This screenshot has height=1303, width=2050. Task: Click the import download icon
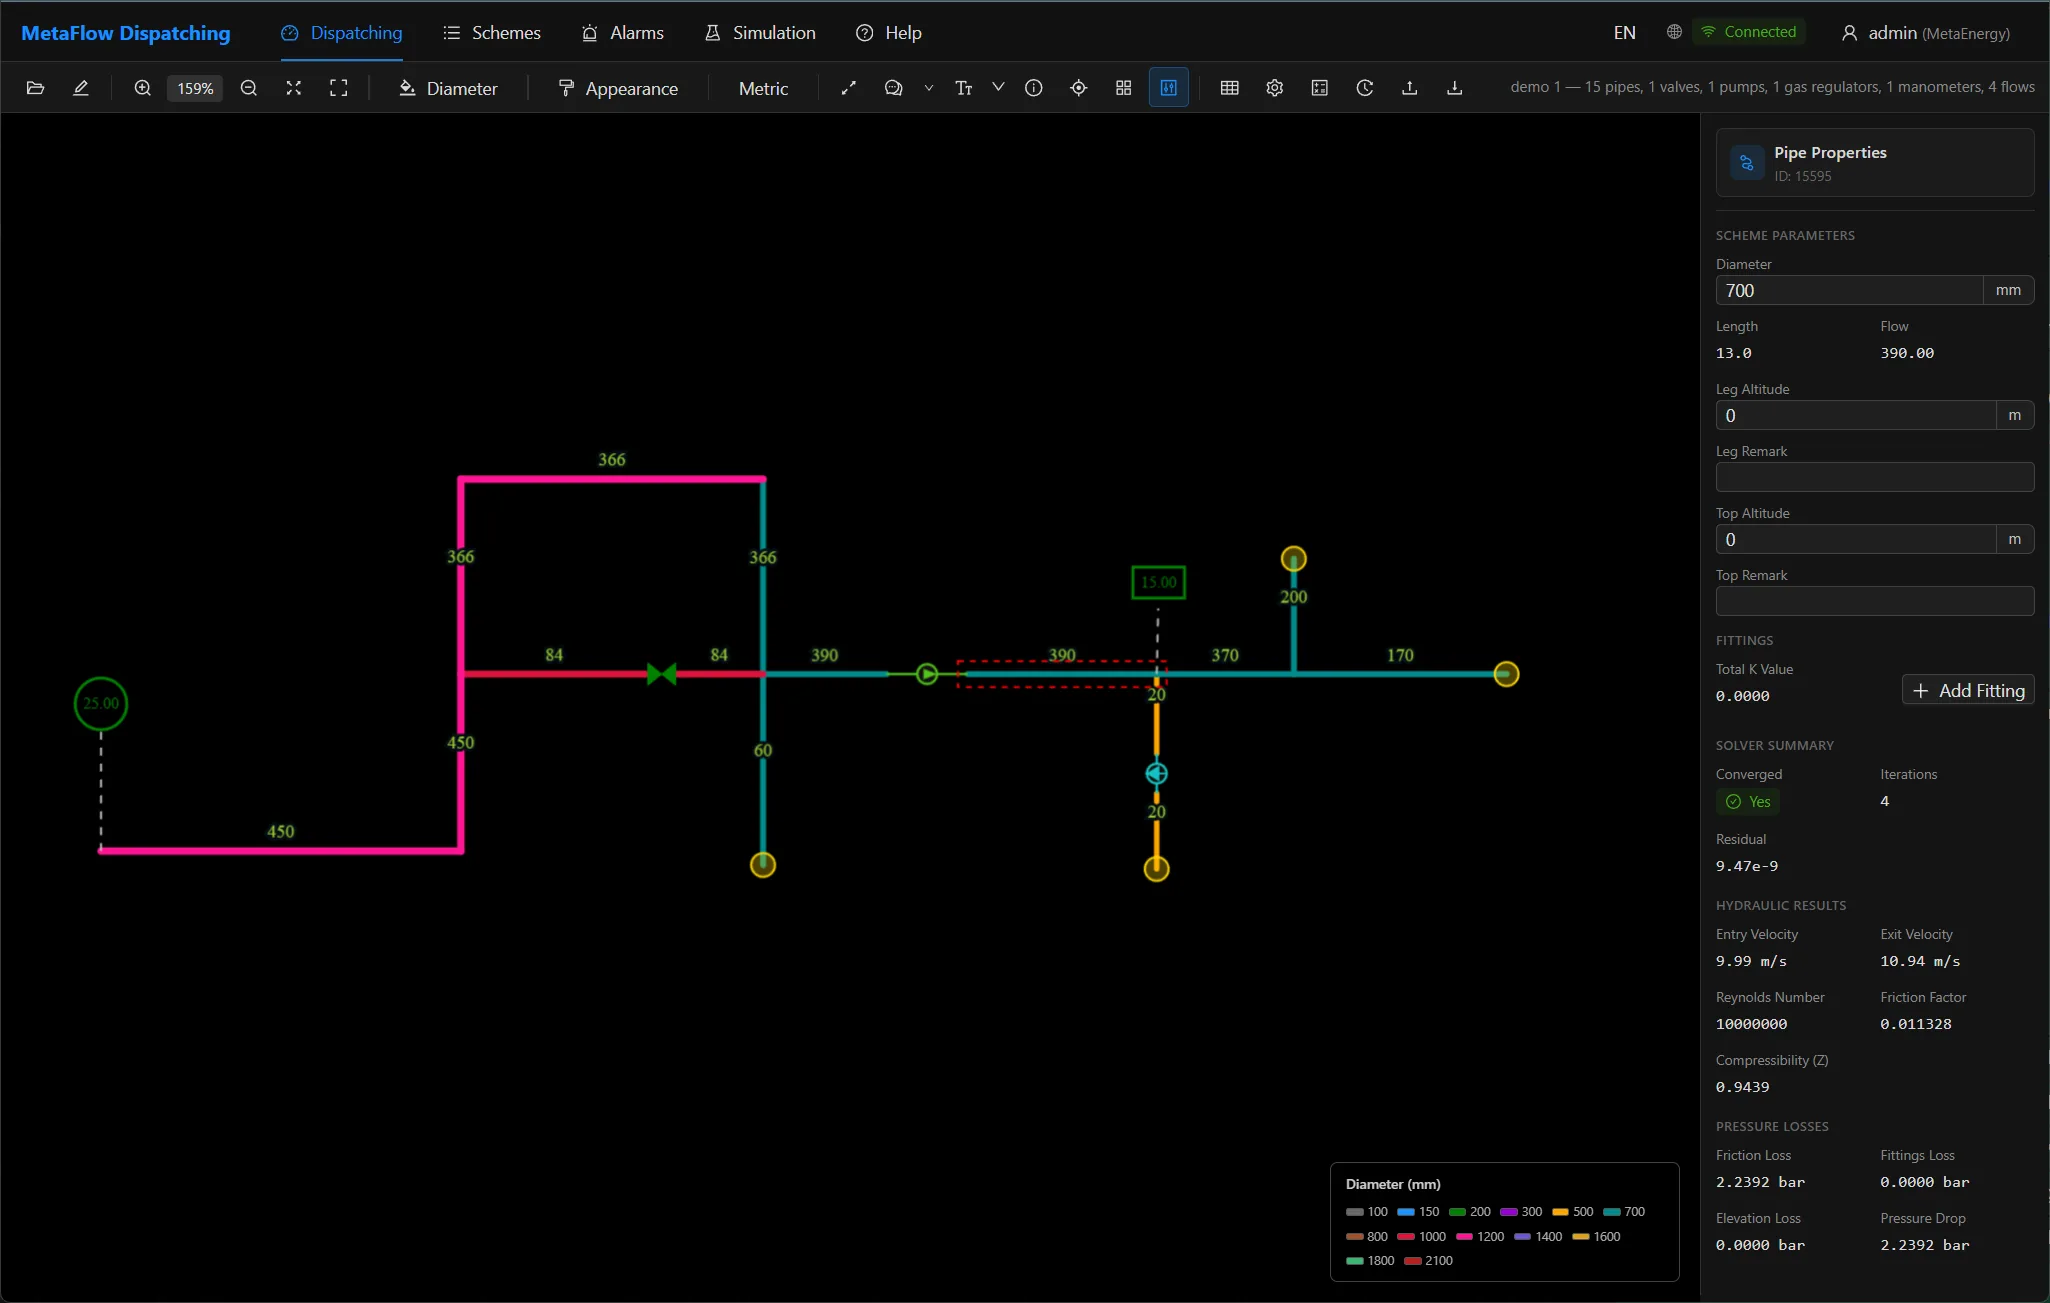1455,88
